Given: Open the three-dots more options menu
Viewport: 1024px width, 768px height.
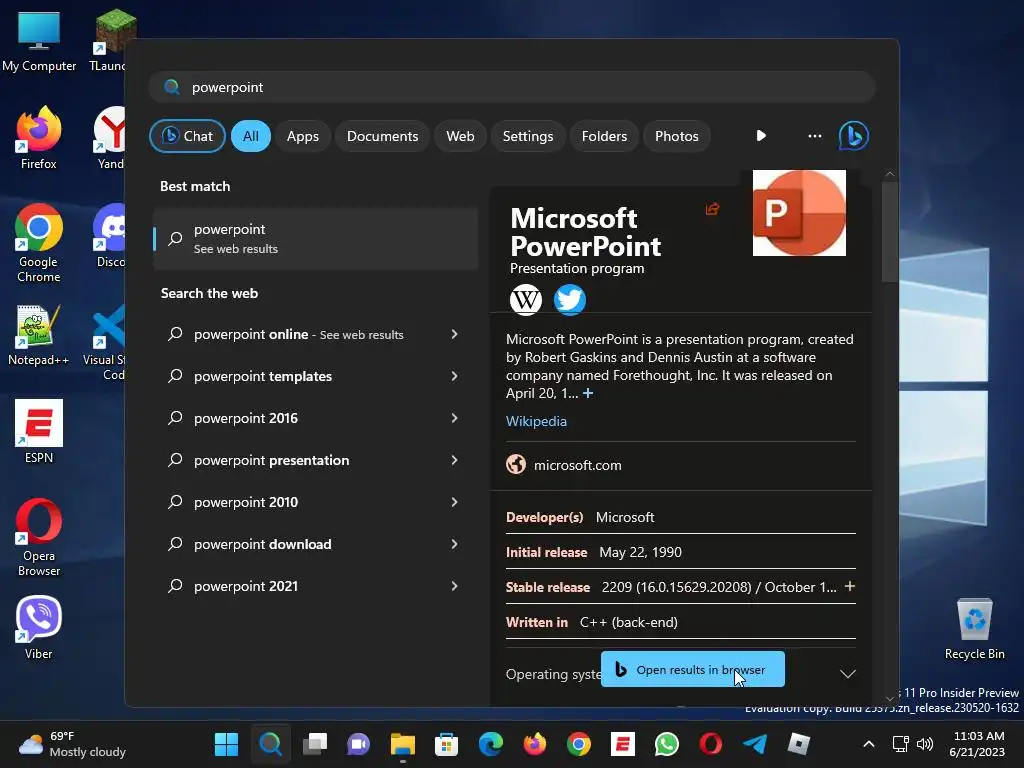Looking at the screenshot, I should click(814, 136).
